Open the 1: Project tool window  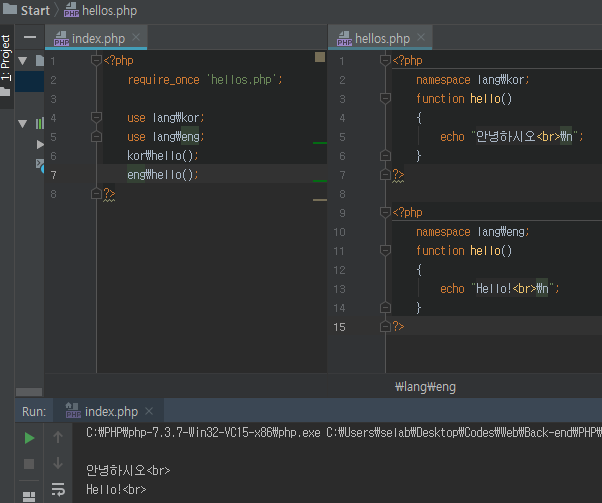pos(6,57)
